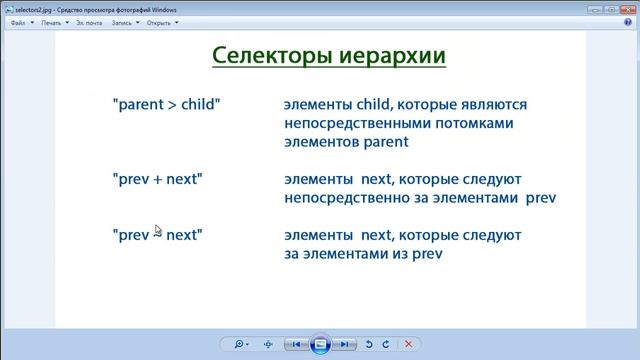
Task: Click the text "prev + next"
Action: [x=158, y=179]
